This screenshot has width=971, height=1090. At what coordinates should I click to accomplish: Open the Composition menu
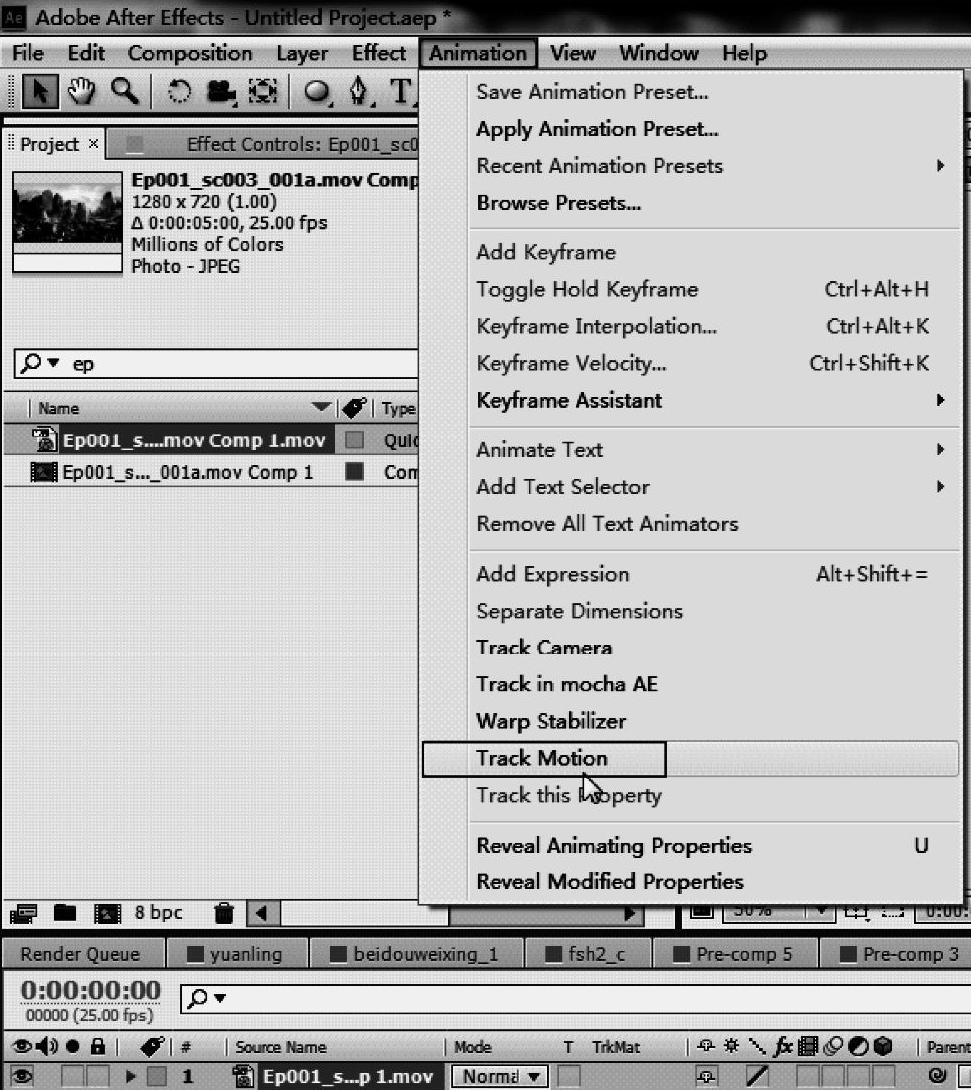tap(190, 54)
